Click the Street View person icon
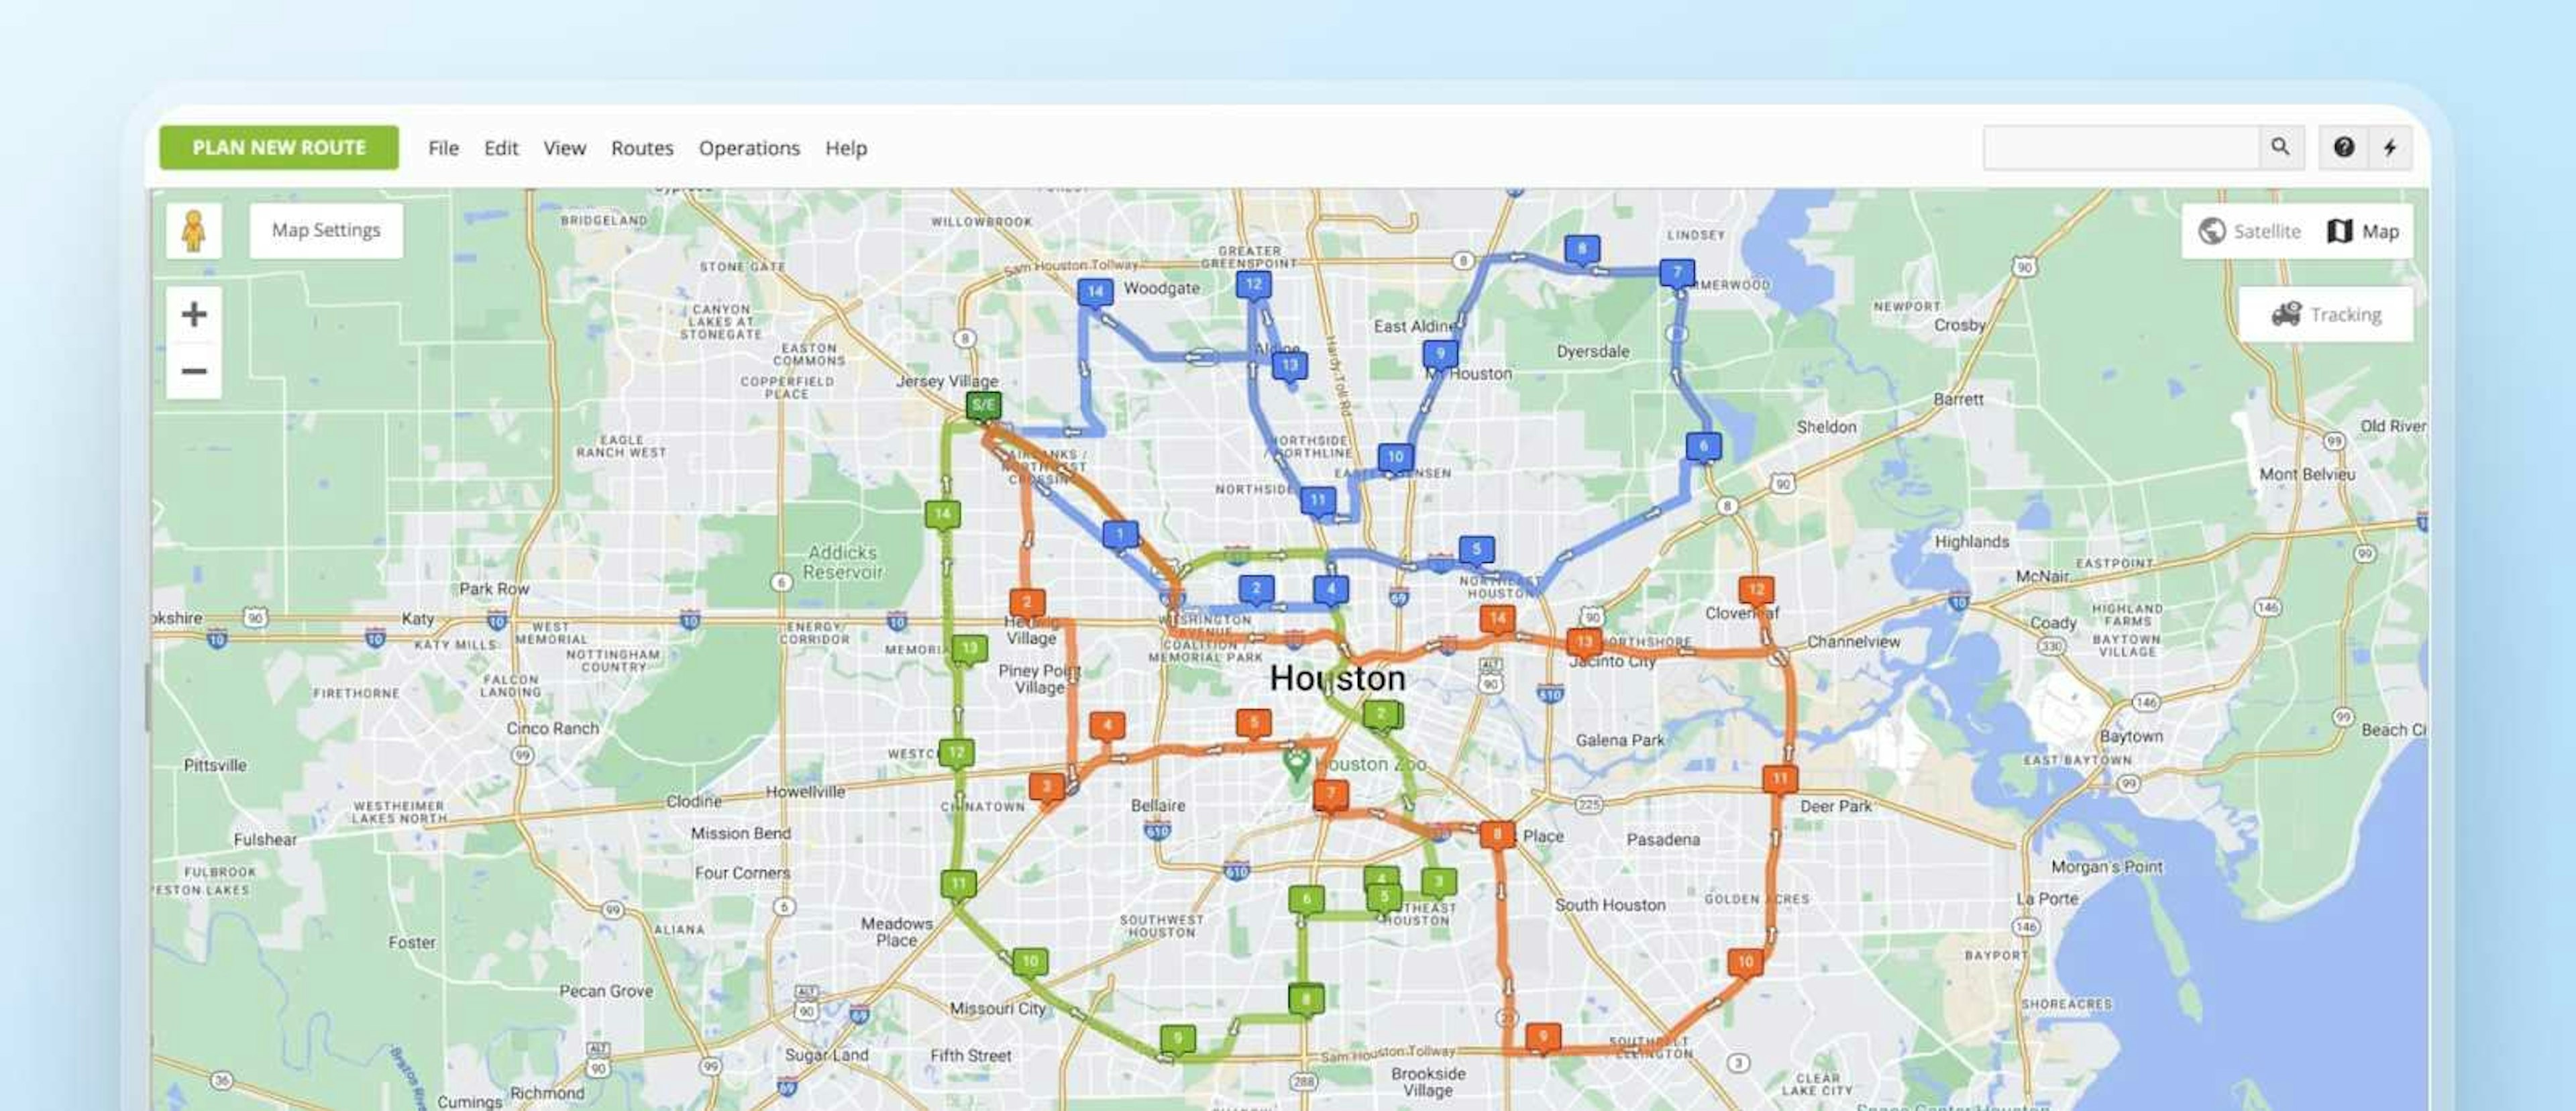 point(193,229)
